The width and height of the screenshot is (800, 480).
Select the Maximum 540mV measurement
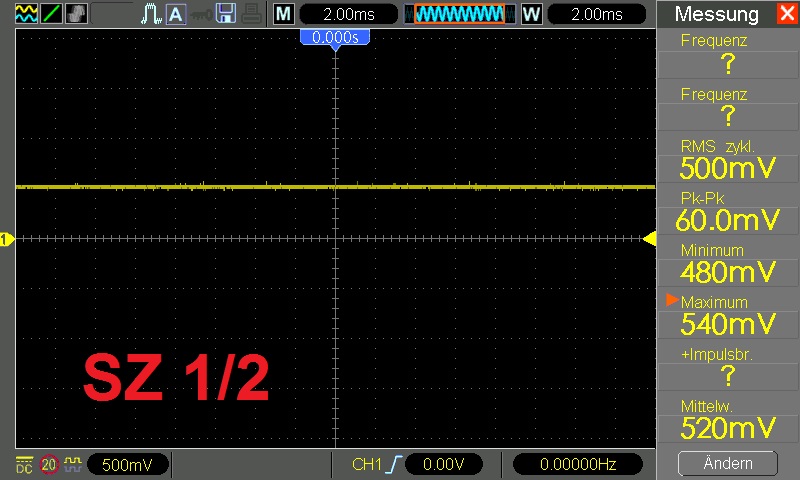(728, 316)
